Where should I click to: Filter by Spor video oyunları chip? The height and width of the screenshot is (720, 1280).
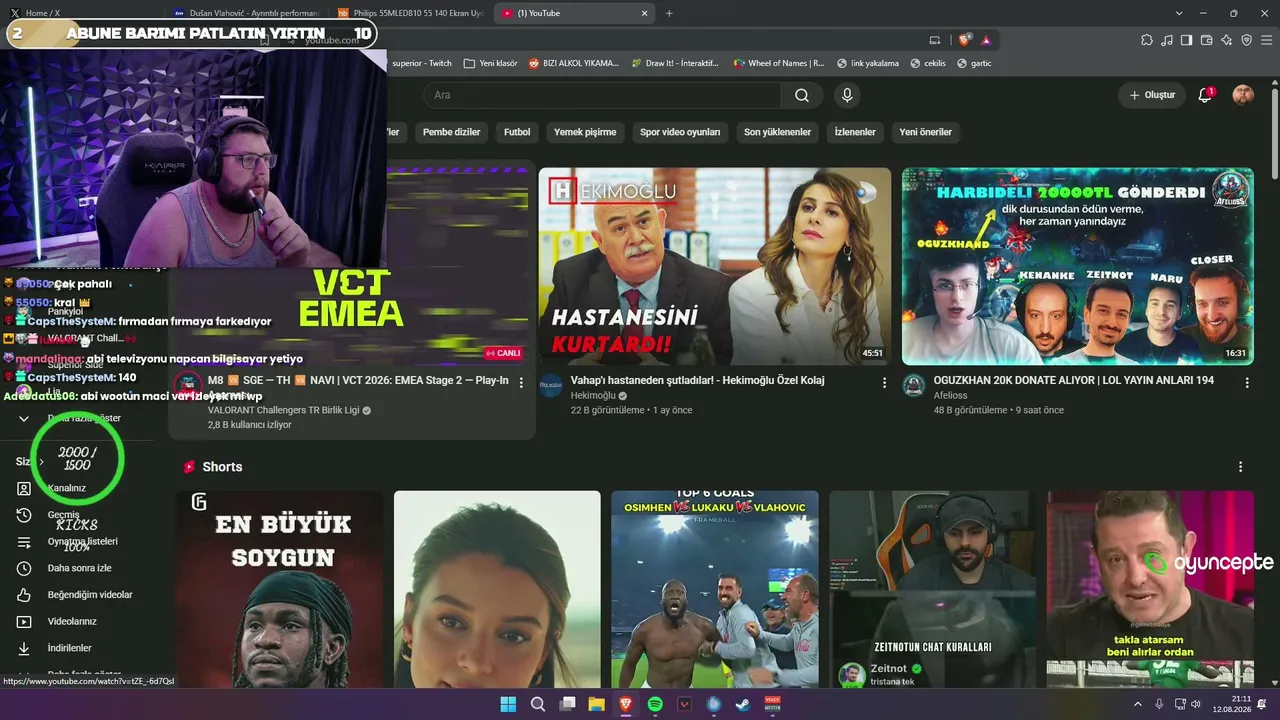point(680,132)
